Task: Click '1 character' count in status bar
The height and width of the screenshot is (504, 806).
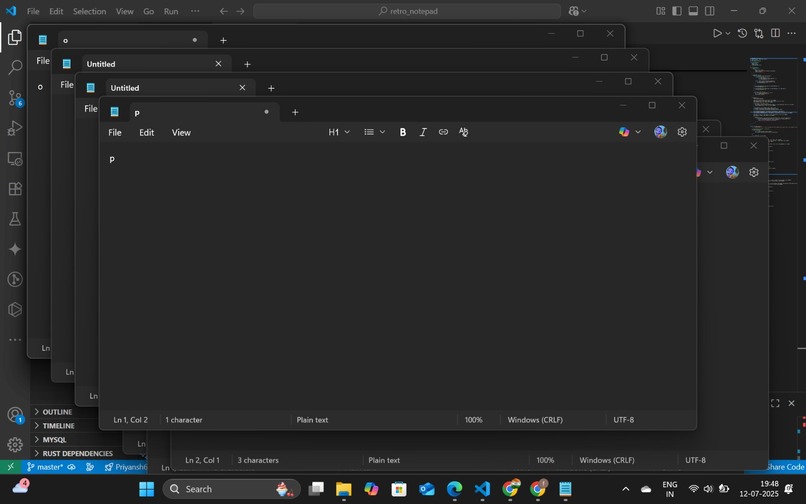Action: 184,420
